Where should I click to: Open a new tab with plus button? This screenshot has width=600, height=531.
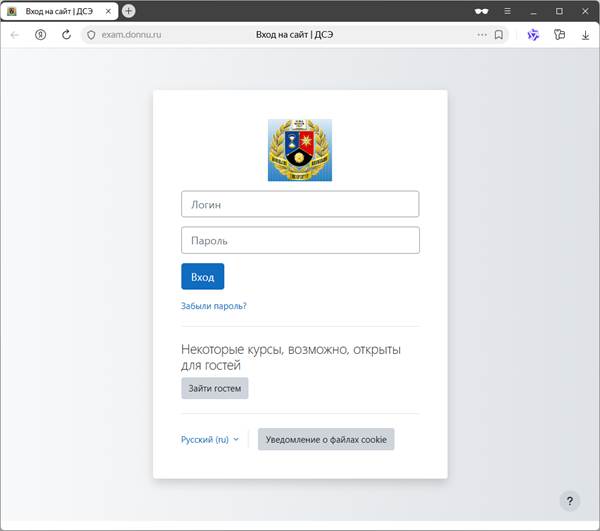coord(129,11)
